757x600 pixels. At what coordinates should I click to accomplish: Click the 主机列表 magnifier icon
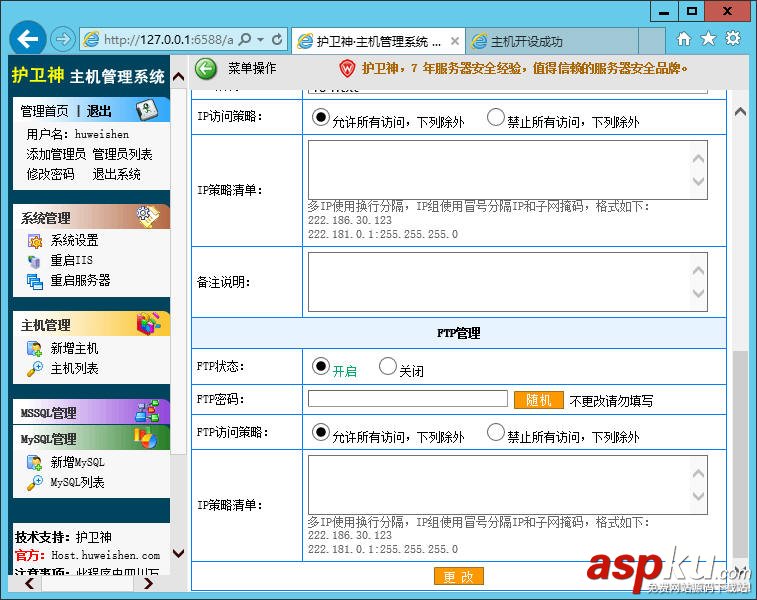pyautogui.click(x=35, y=369)
